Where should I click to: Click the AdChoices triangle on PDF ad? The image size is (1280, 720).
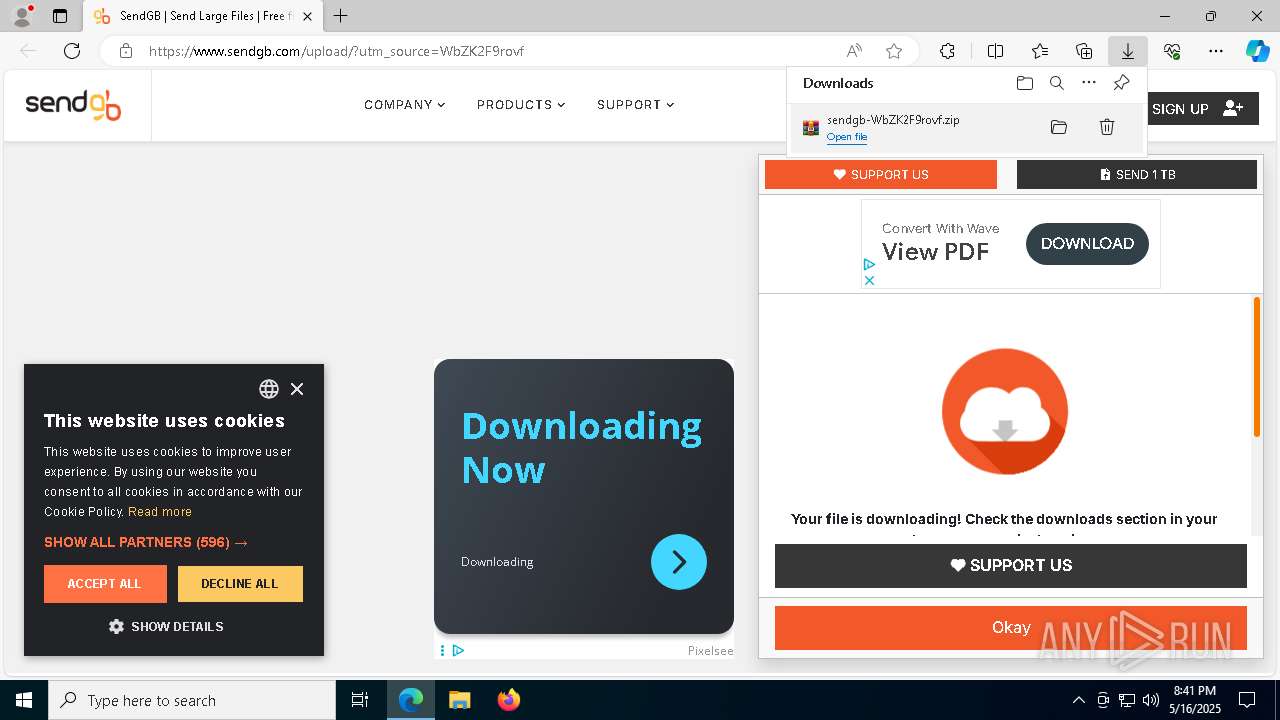tap(869, 265)
